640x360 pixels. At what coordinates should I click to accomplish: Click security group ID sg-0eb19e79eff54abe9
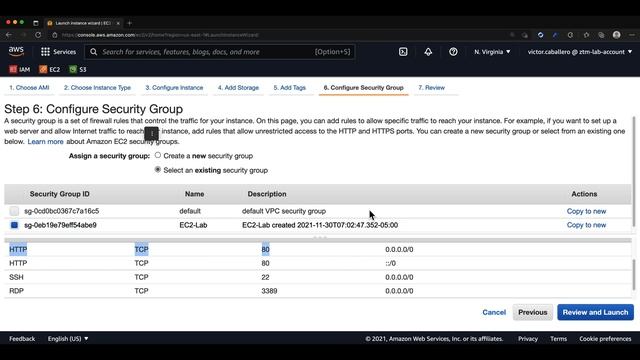[60, 225]
